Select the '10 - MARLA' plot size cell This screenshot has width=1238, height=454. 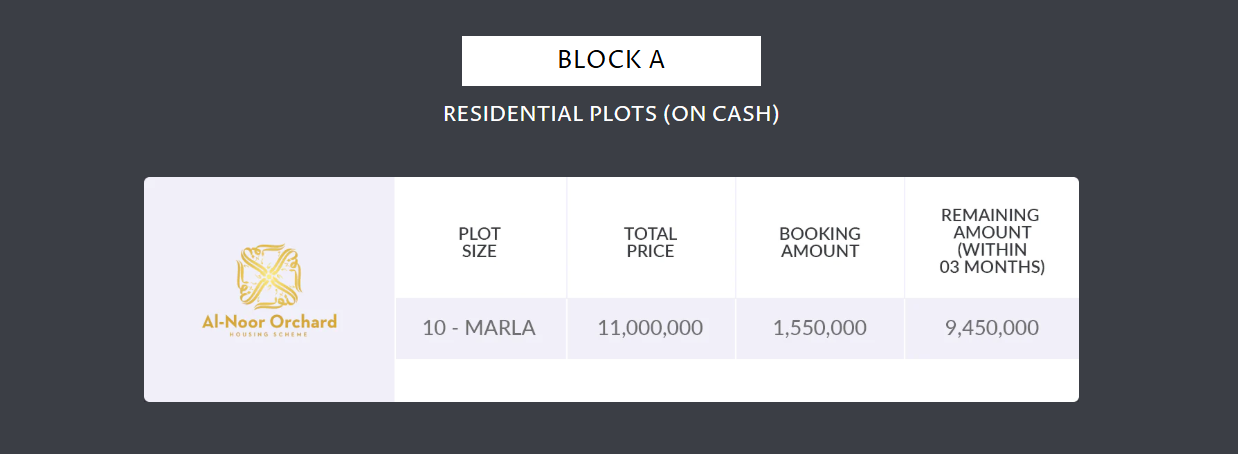(479, 328)
